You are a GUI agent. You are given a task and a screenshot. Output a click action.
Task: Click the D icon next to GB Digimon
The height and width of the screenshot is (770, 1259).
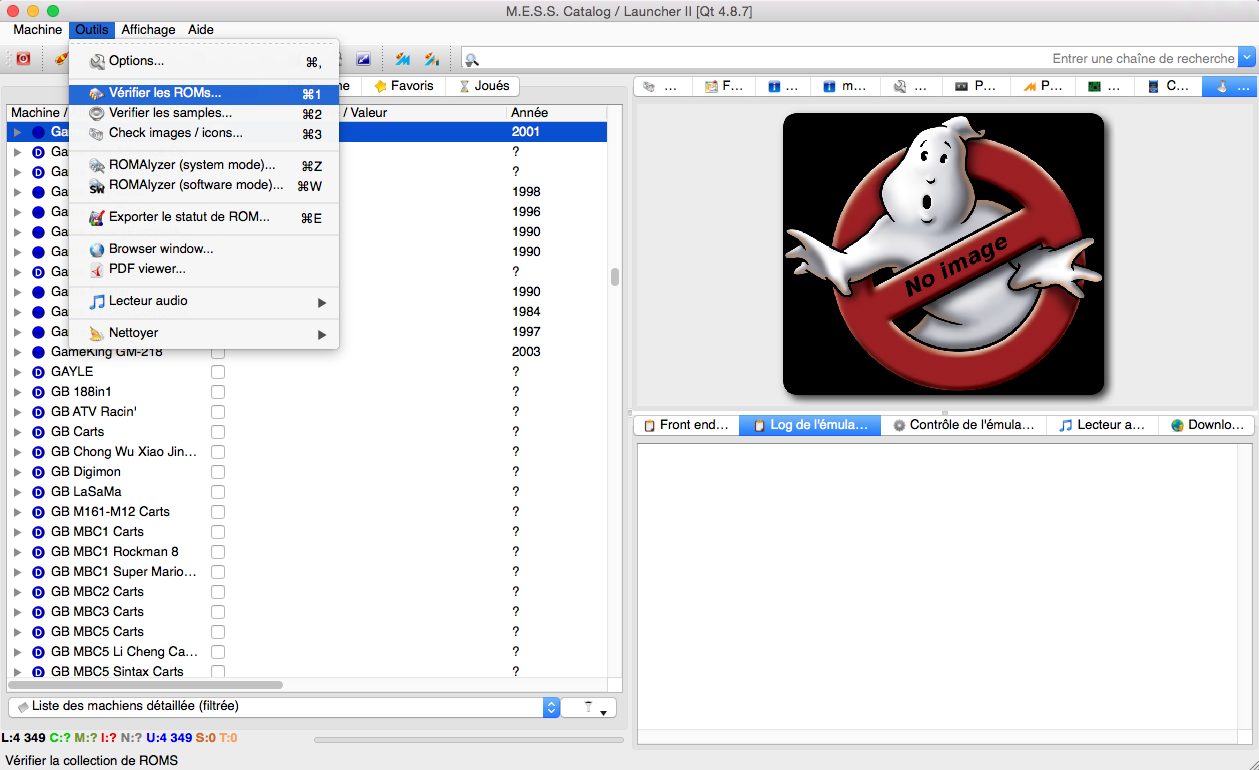39,472
